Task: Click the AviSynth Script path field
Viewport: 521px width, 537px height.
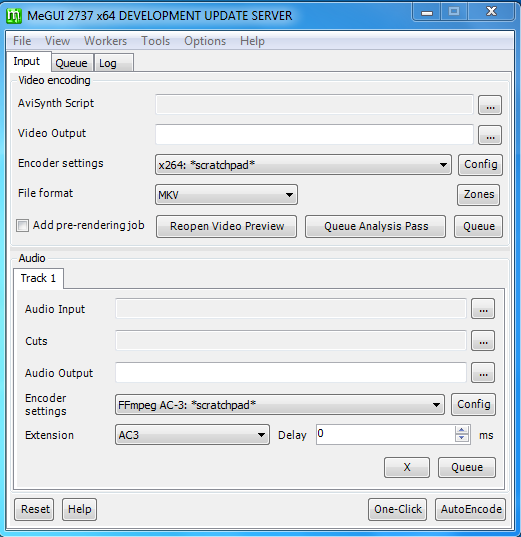Action: pos(314,105)
